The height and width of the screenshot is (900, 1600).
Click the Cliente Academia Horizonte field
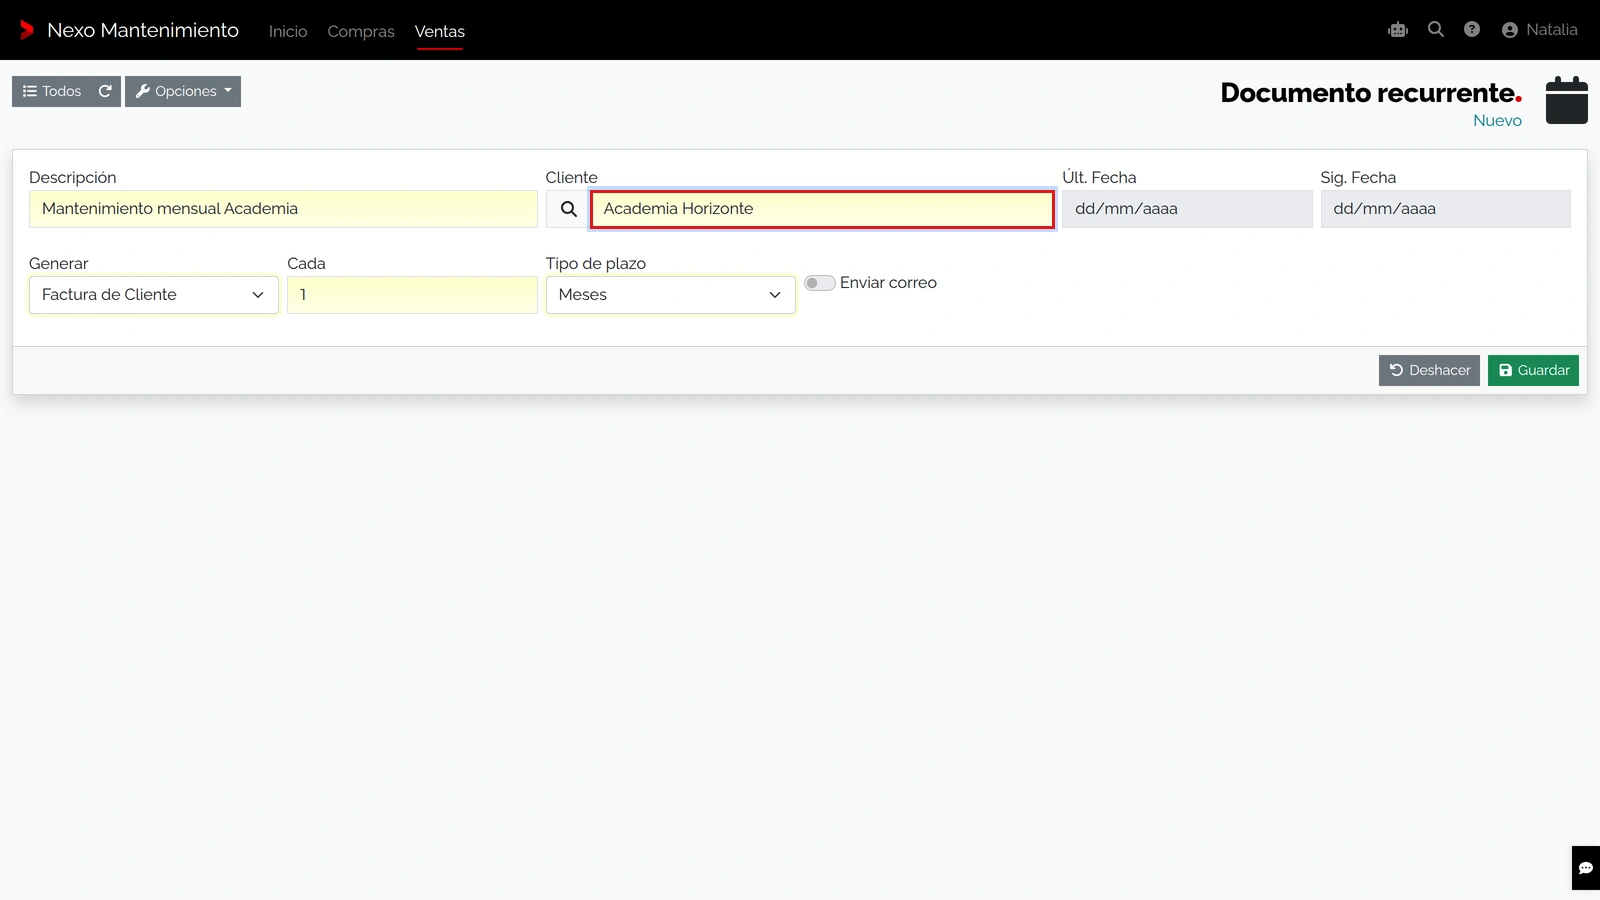click(822, 209)
